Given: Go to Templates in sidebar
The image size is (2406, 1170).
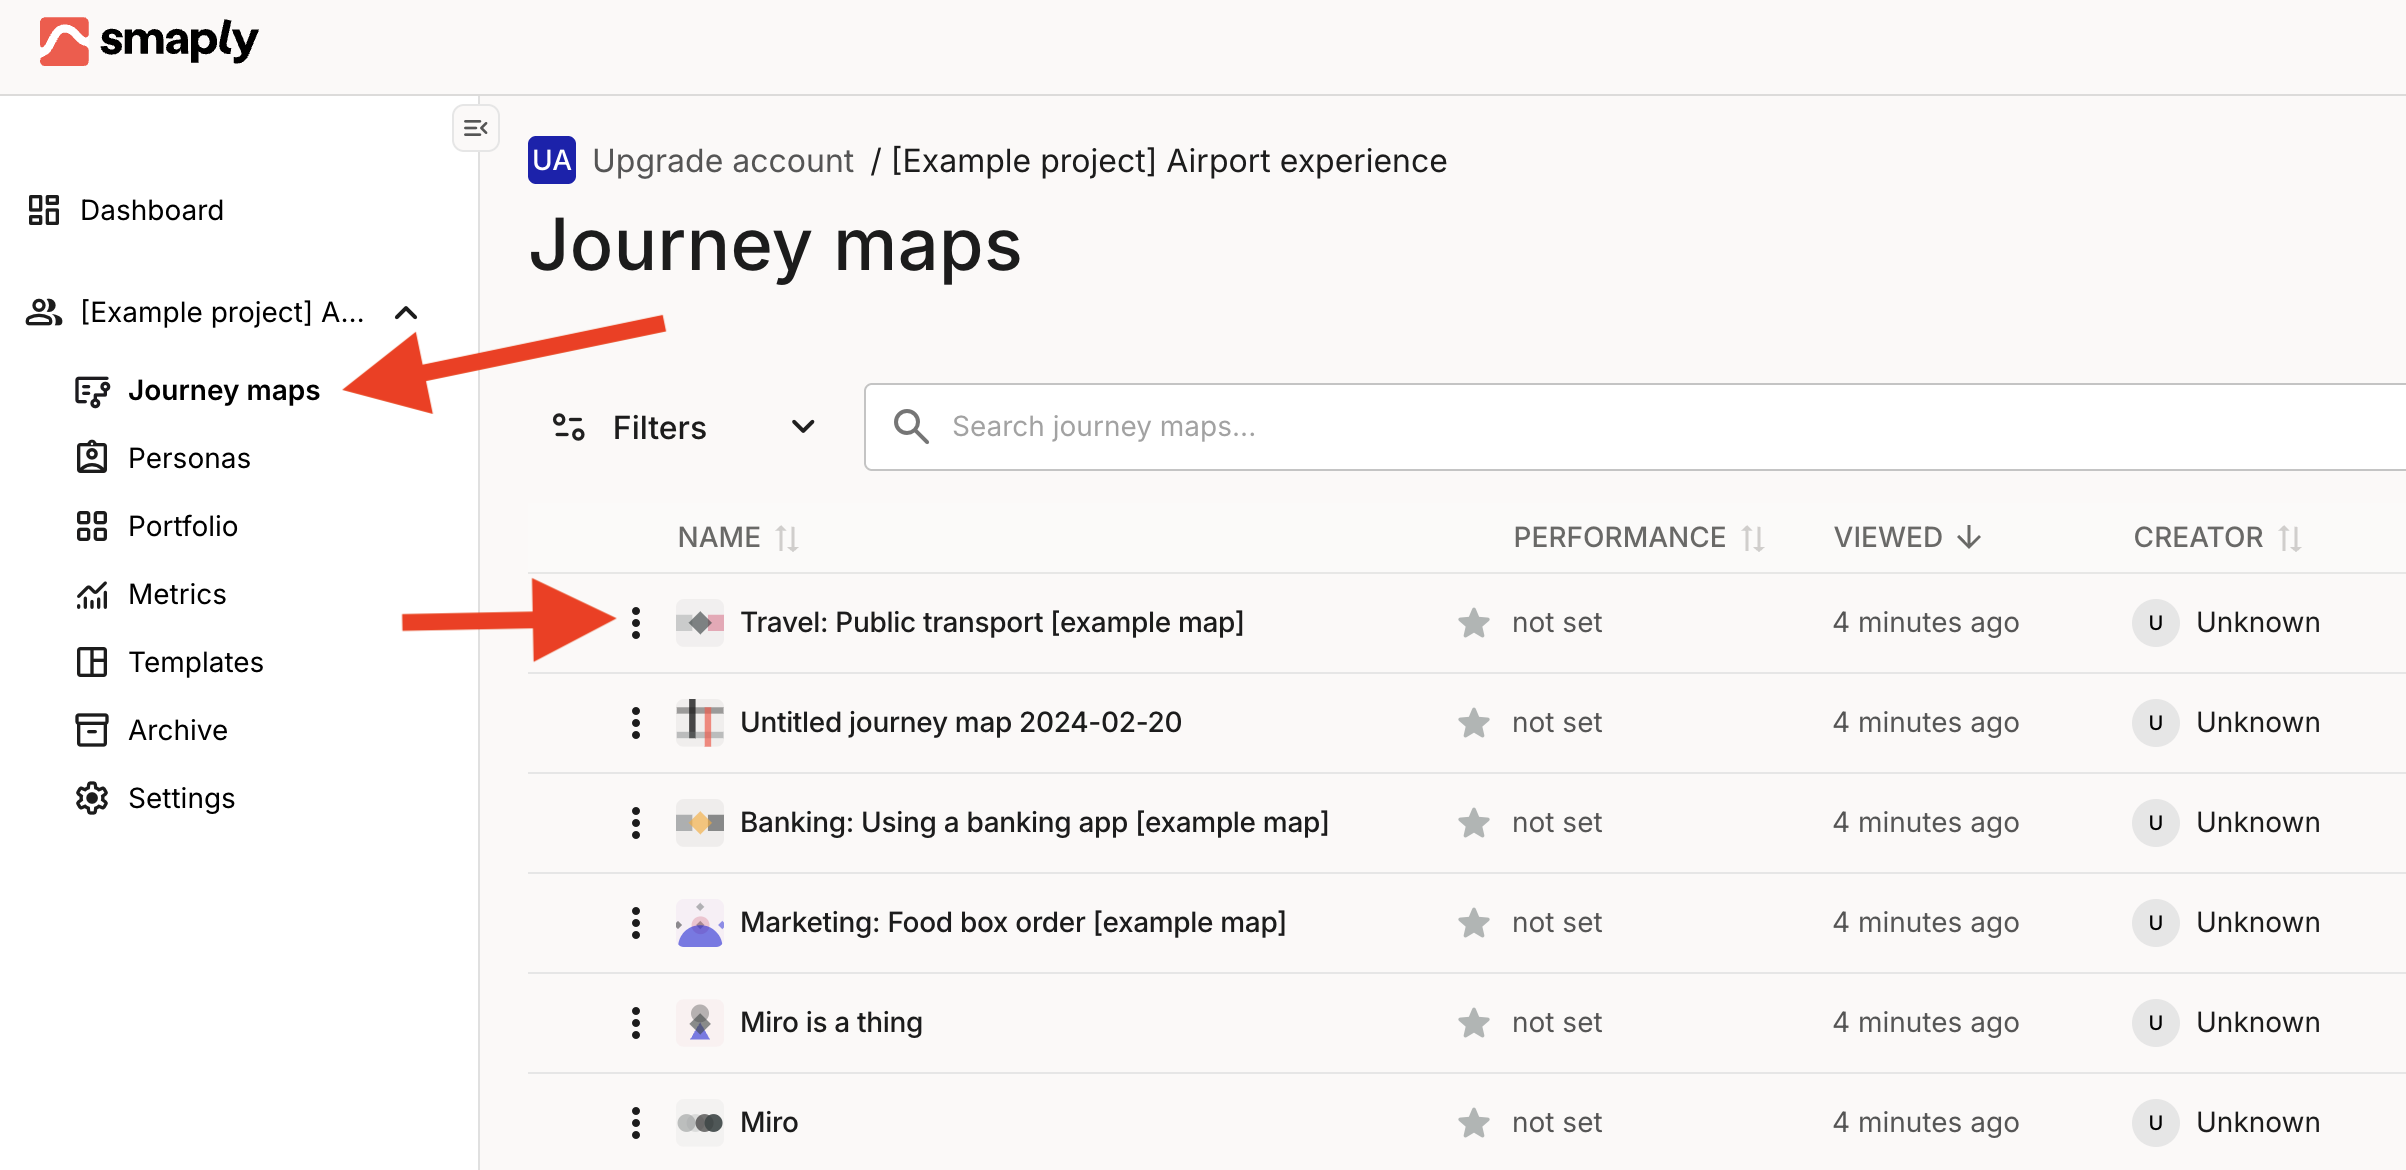Looking at the screenshot, I should 195,662.
